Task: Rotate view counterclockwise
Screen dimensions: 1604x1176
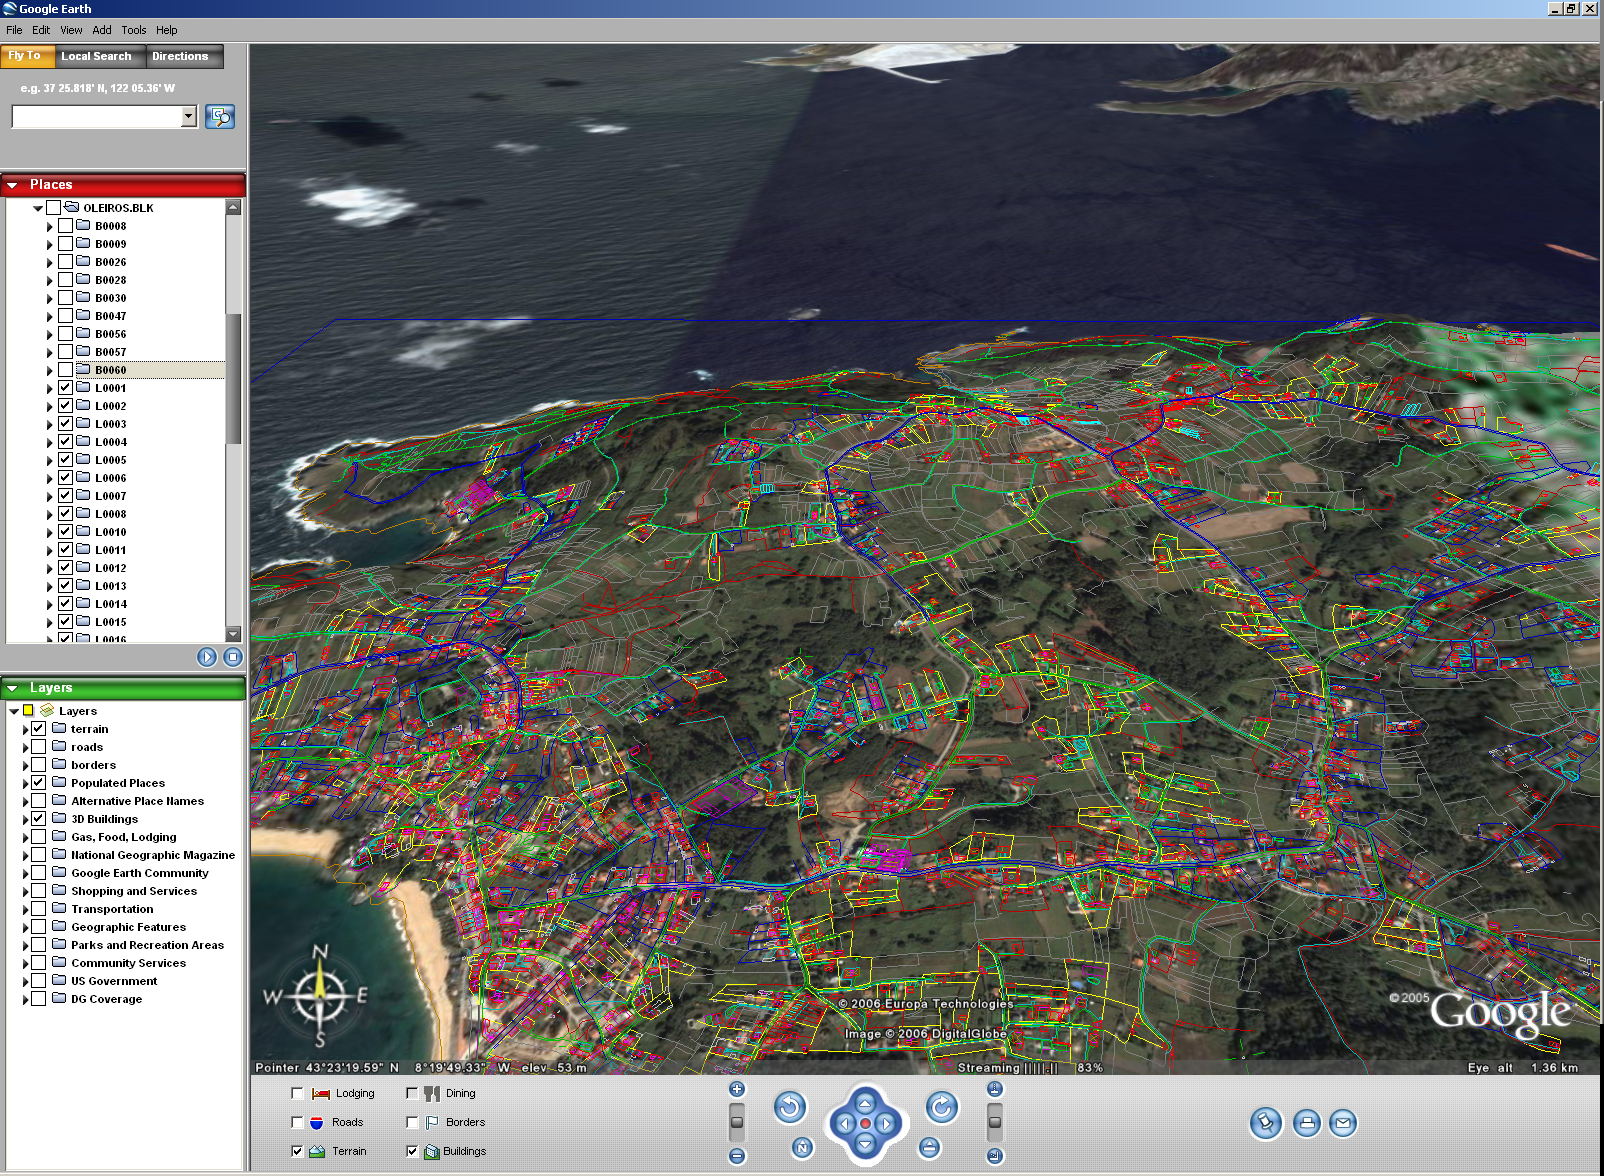Action: pyautogui.click(x=790, y=1107)
